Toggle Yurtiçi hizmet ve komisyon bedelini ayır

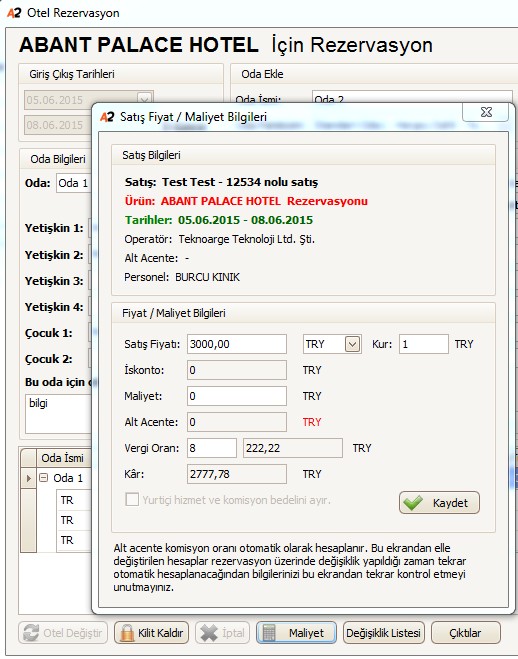132,500
